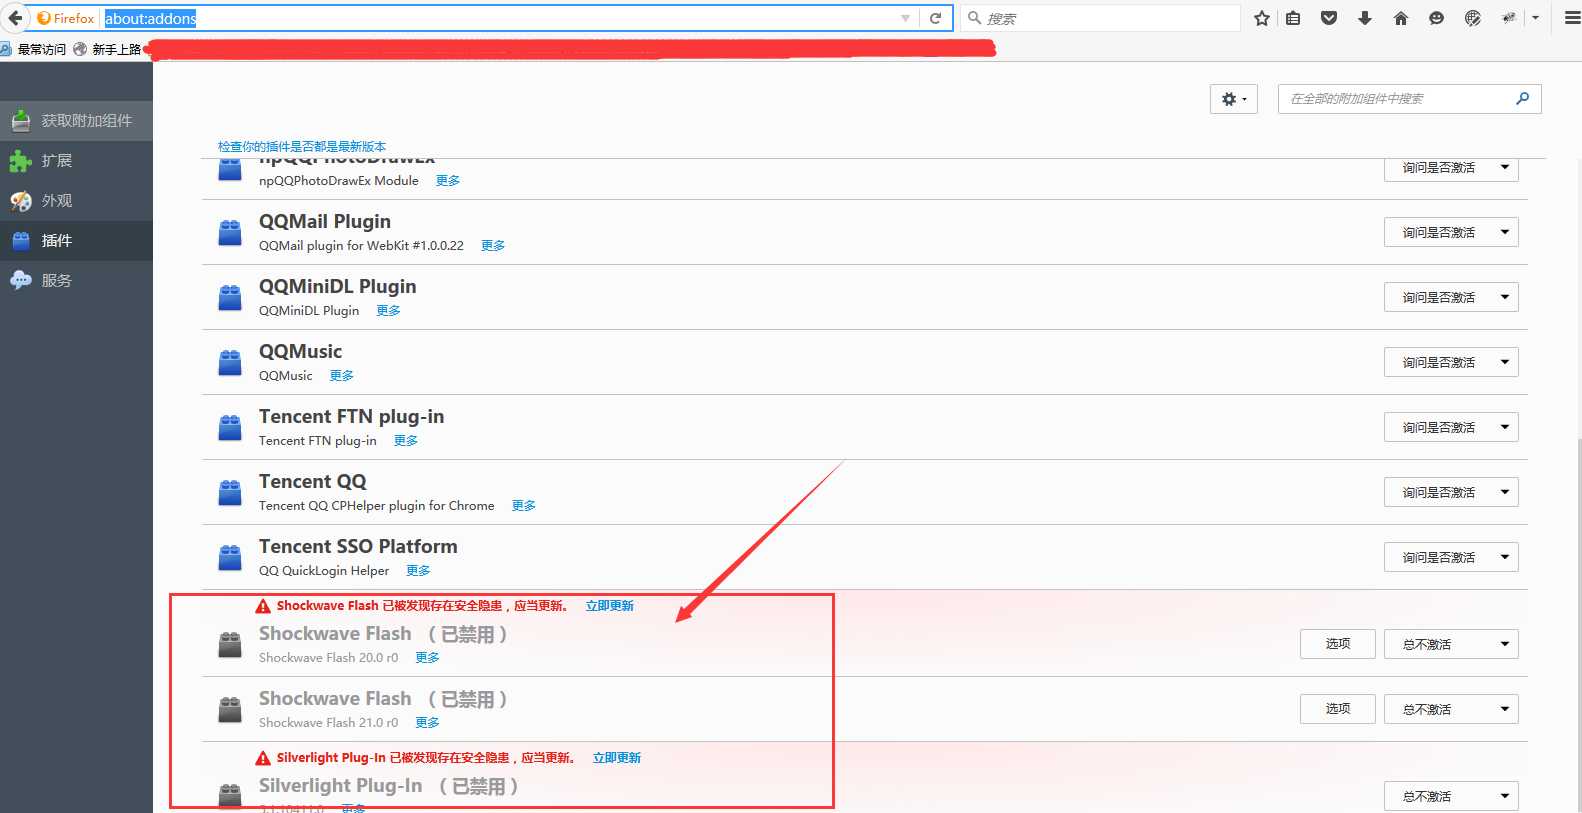Screen dimensions: 1582x813
Task: Click the Silverlight red warning triangle icon
Action: point(263,758)
